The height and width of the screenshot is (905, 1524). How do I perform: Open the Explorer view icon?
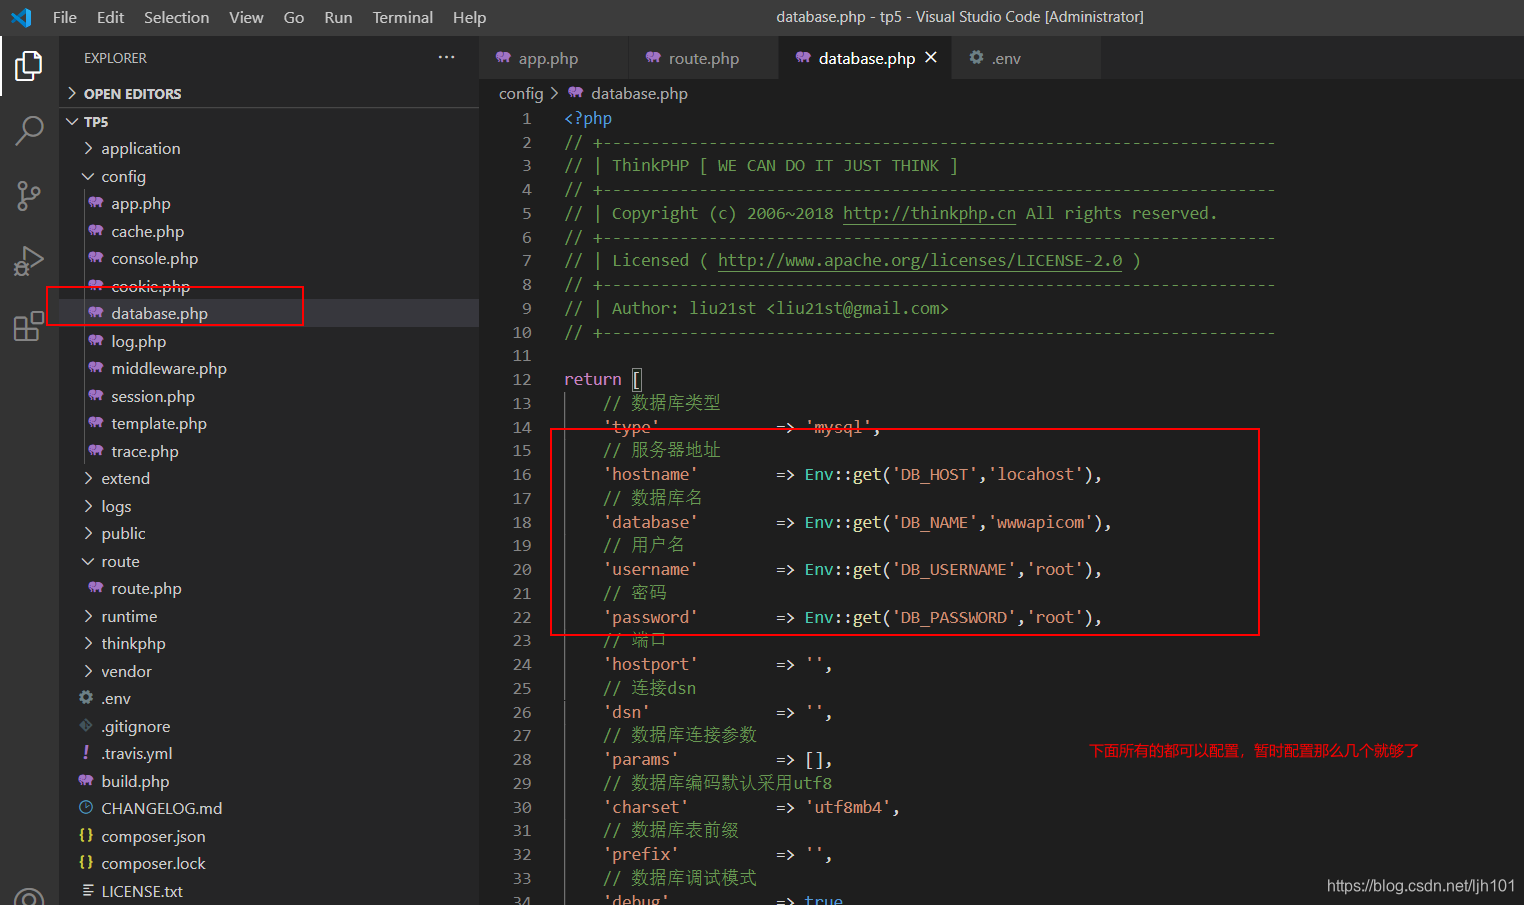click(x=29, y=66)
